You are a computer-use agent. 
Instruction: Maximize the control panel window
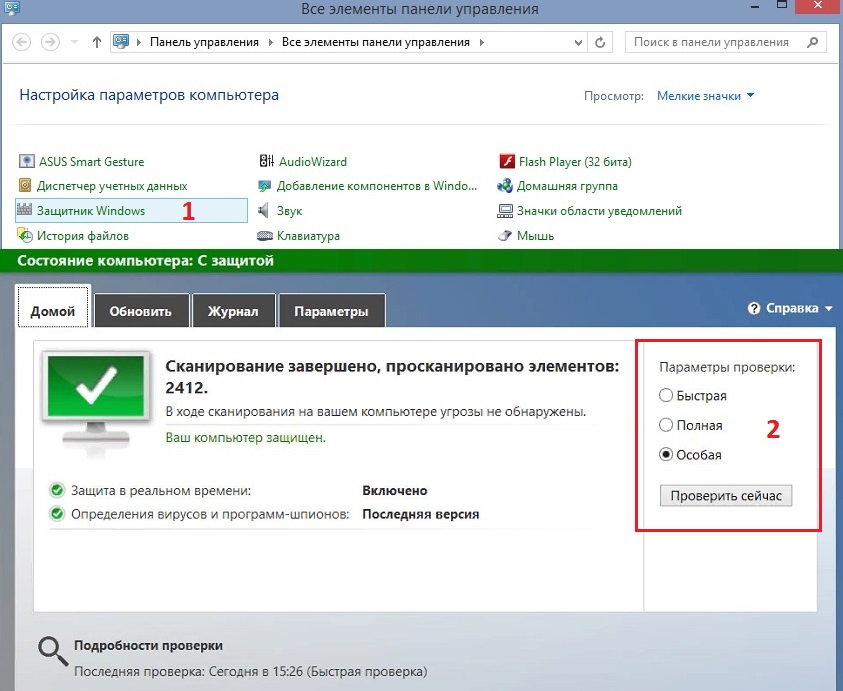click(x=782, y=6)
